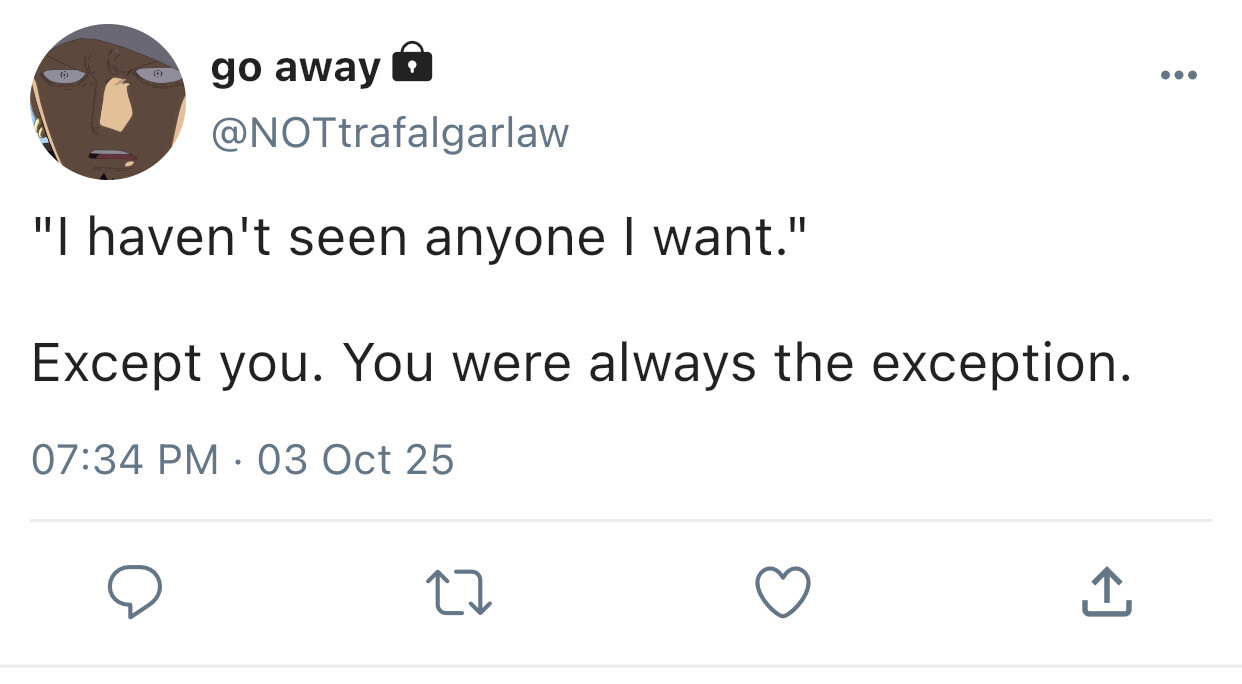Click the 07:34 PM timestamp
This screenshot has width=1242, height=684.
pos(125,459)
